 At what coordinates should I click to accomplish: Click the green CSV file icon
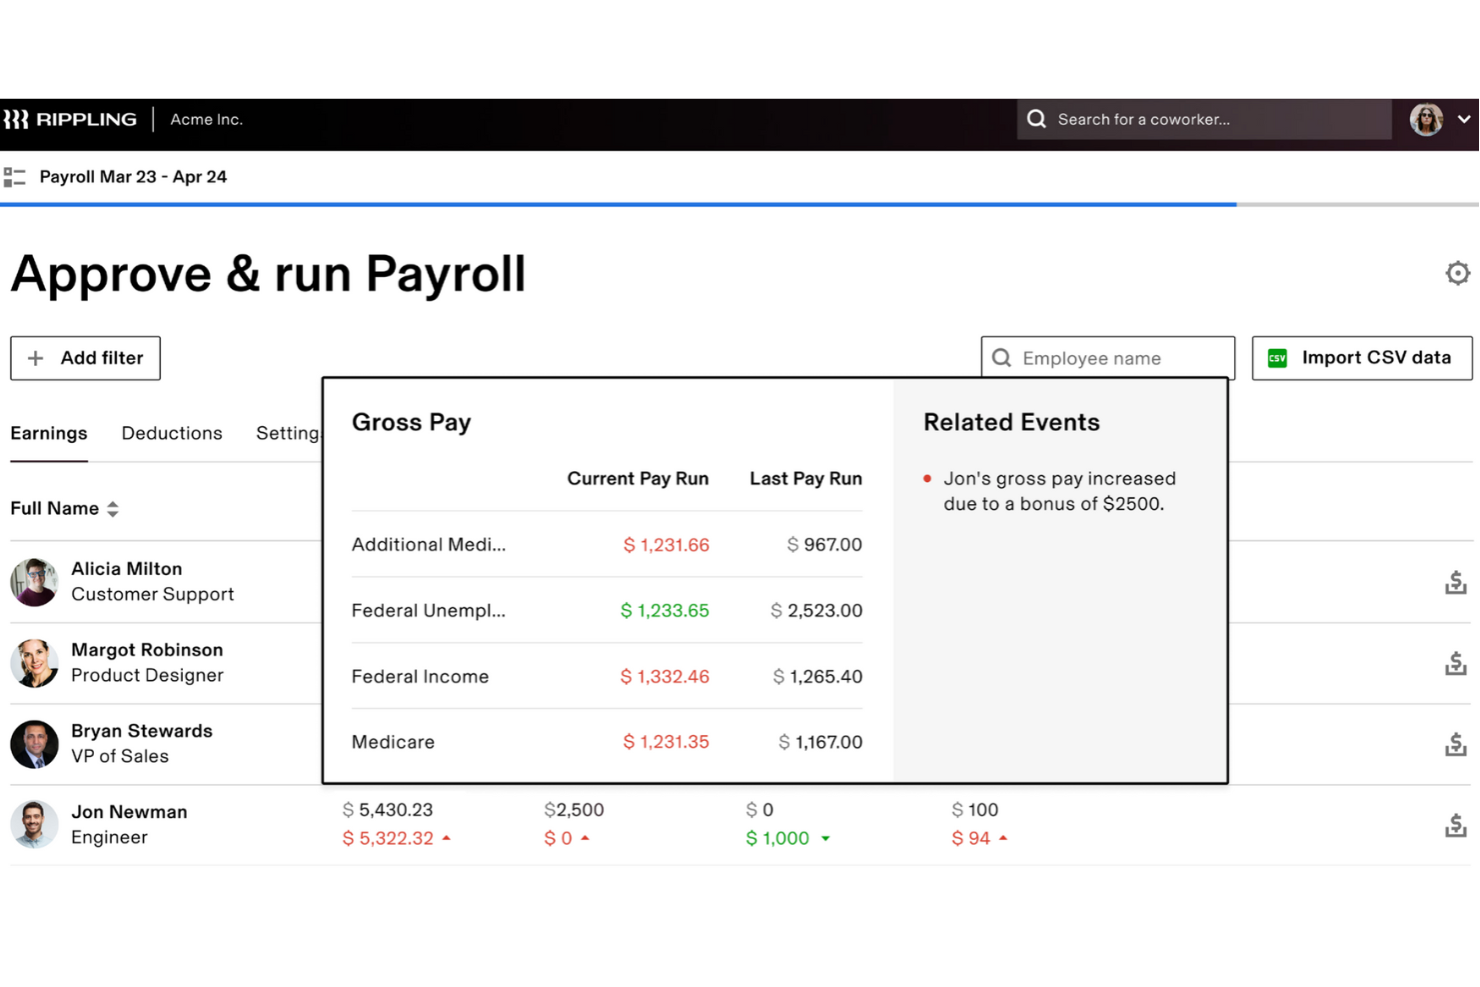[1277, 358]
